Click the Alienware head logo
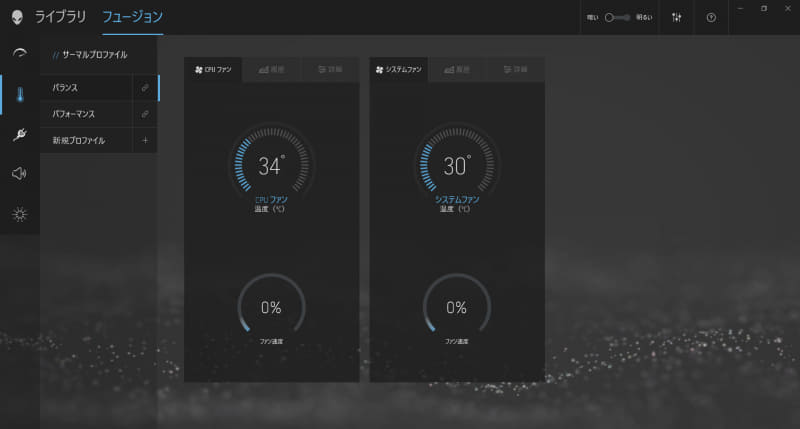The image size is (800, 429). point(17,17)
